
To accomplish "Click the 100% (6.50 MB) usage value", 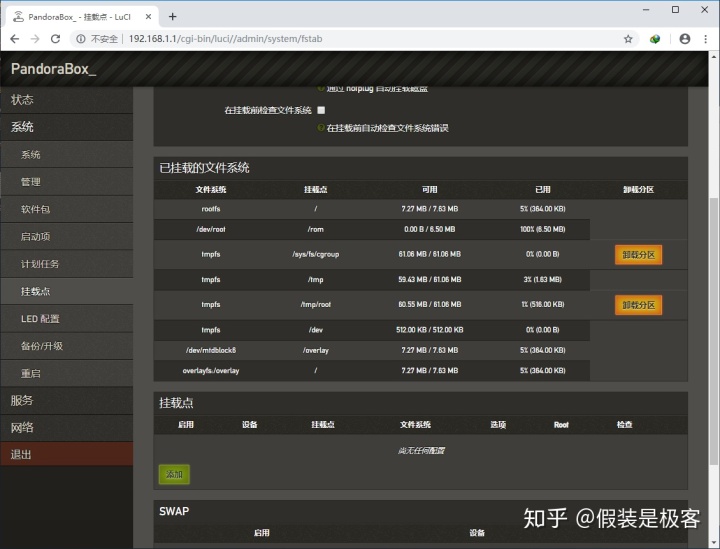I will point(542,229).
